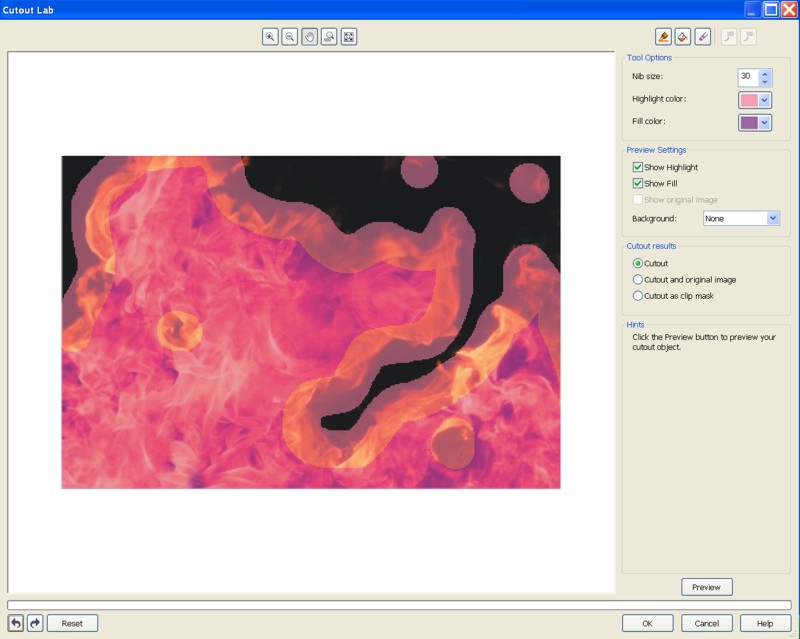Select the Eraser tool

(x=703, y=37)
